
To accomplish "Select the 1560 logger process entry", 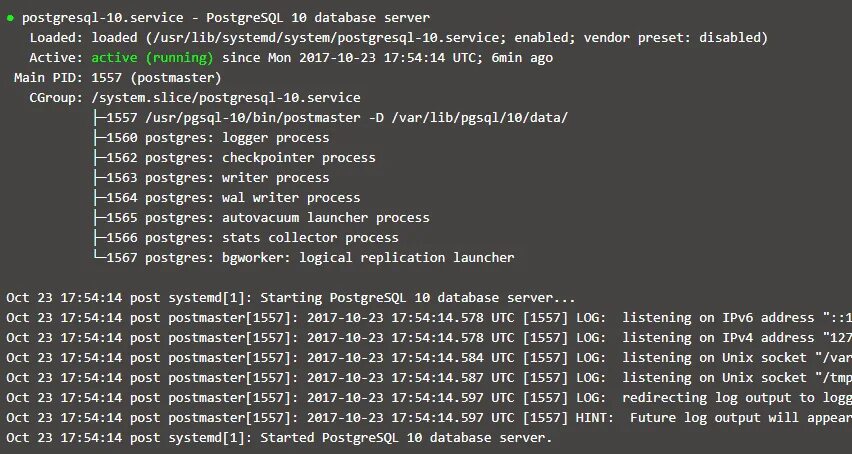I will [x=218, y=138].
